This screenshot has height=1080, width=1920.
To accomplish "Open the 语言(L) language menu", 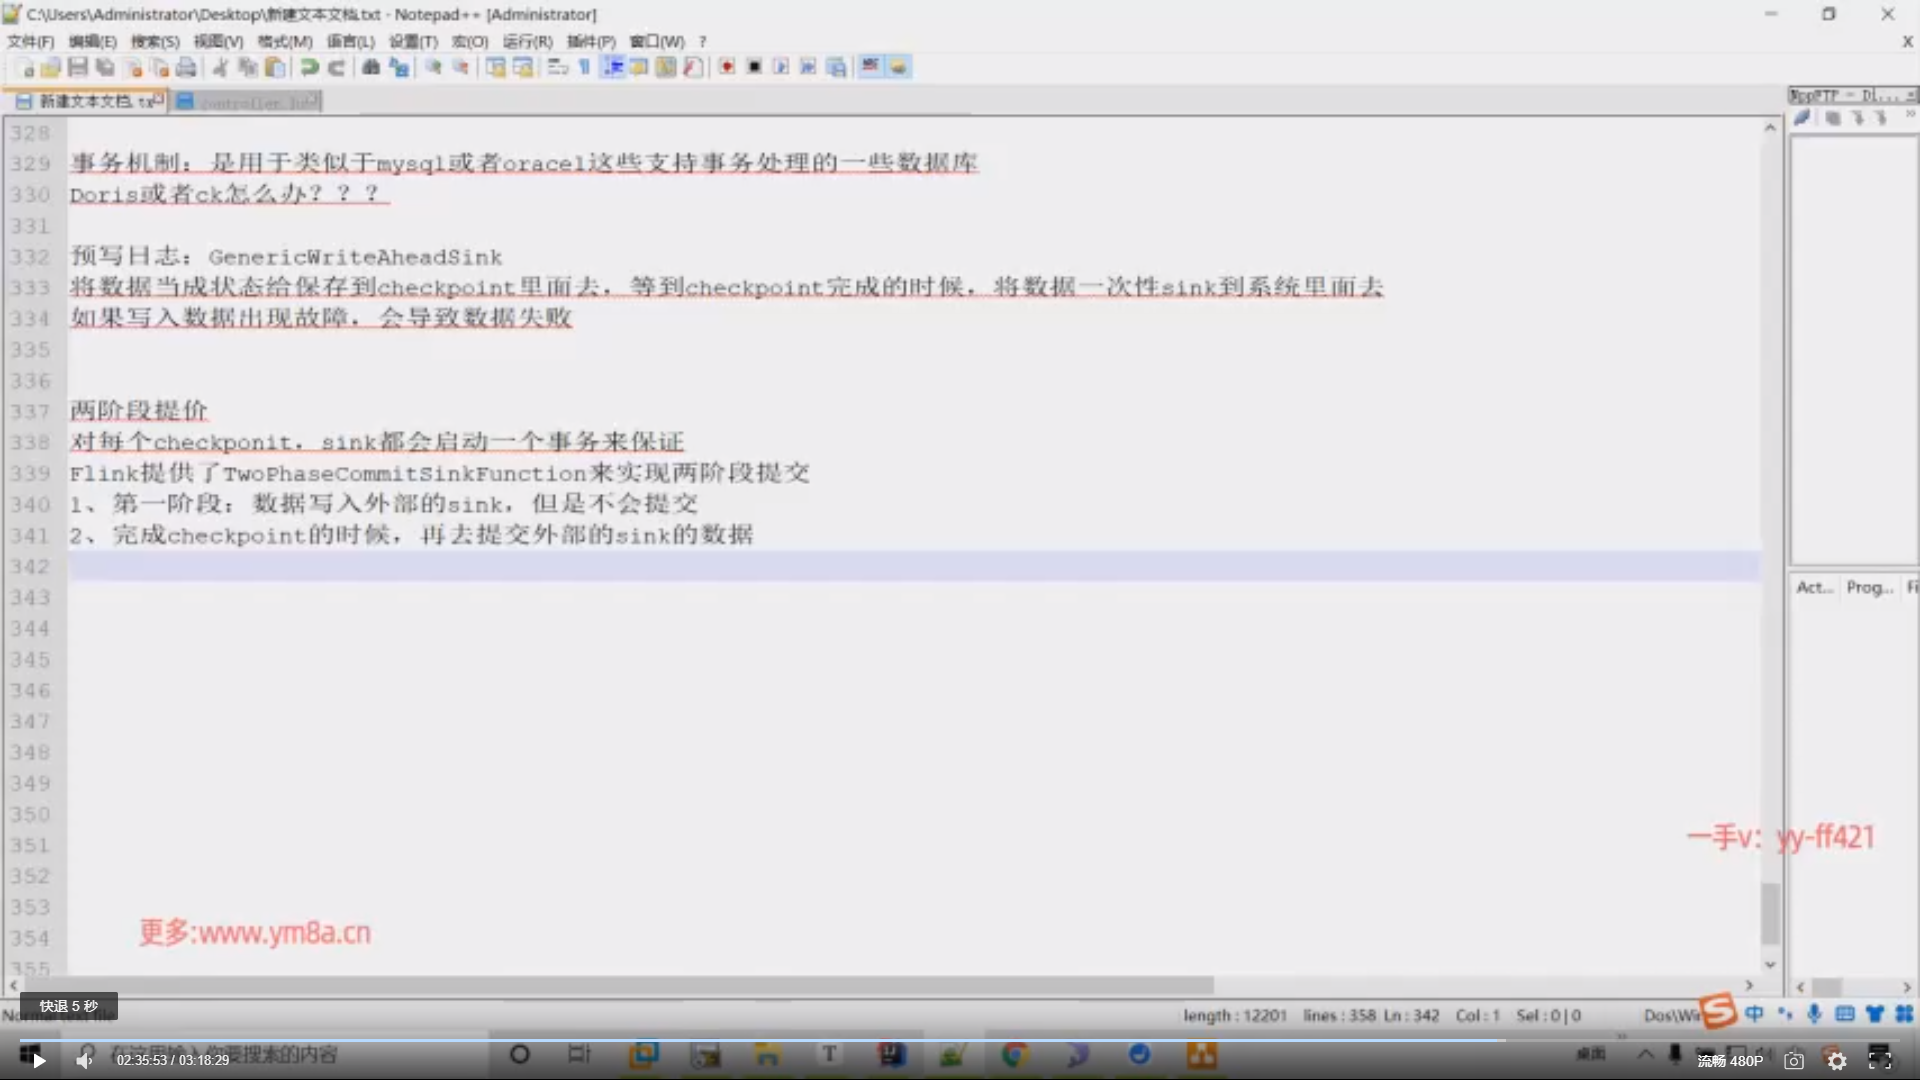I will coord(350,41).
